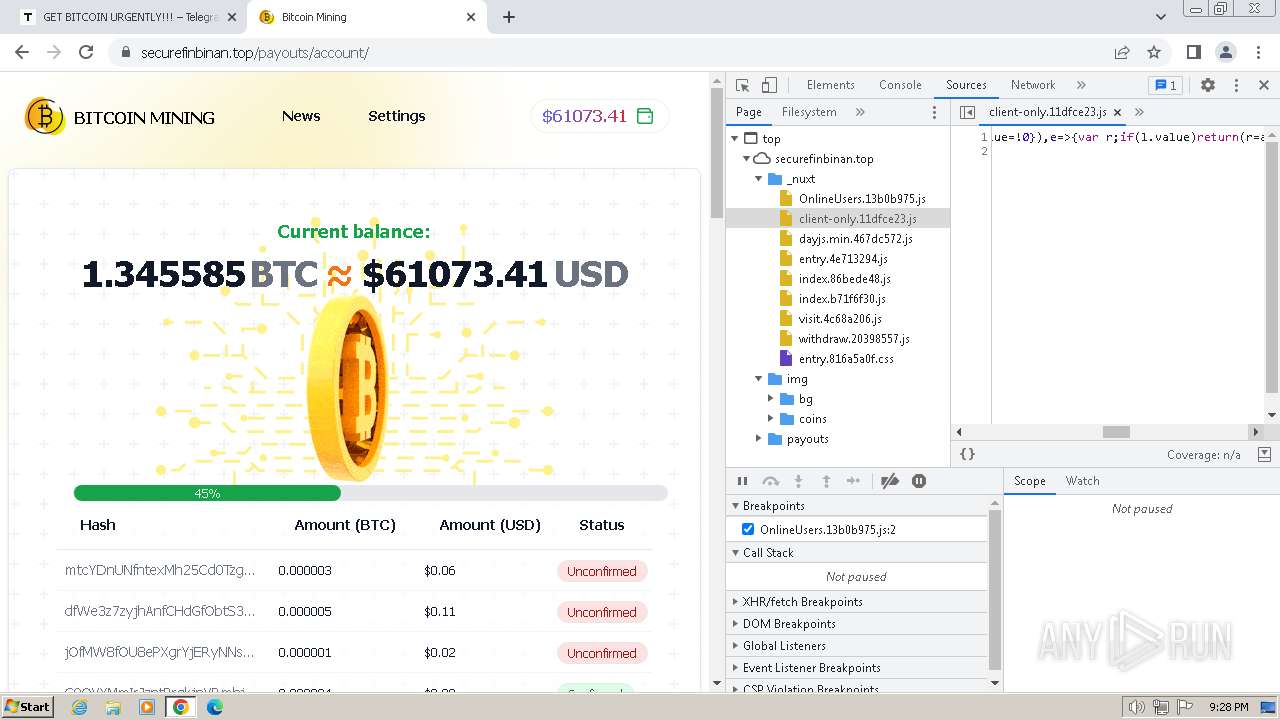Close the client-only.11dfce23.js editor tab
Image resolution: width=1280 pixels, height=720 pixels.
tap(1117, 112)
